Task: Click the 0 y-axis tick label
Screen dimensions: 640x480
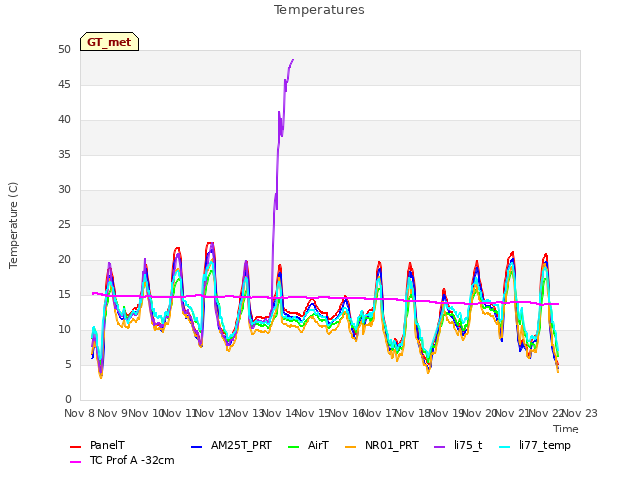Action: click(68, 400)
